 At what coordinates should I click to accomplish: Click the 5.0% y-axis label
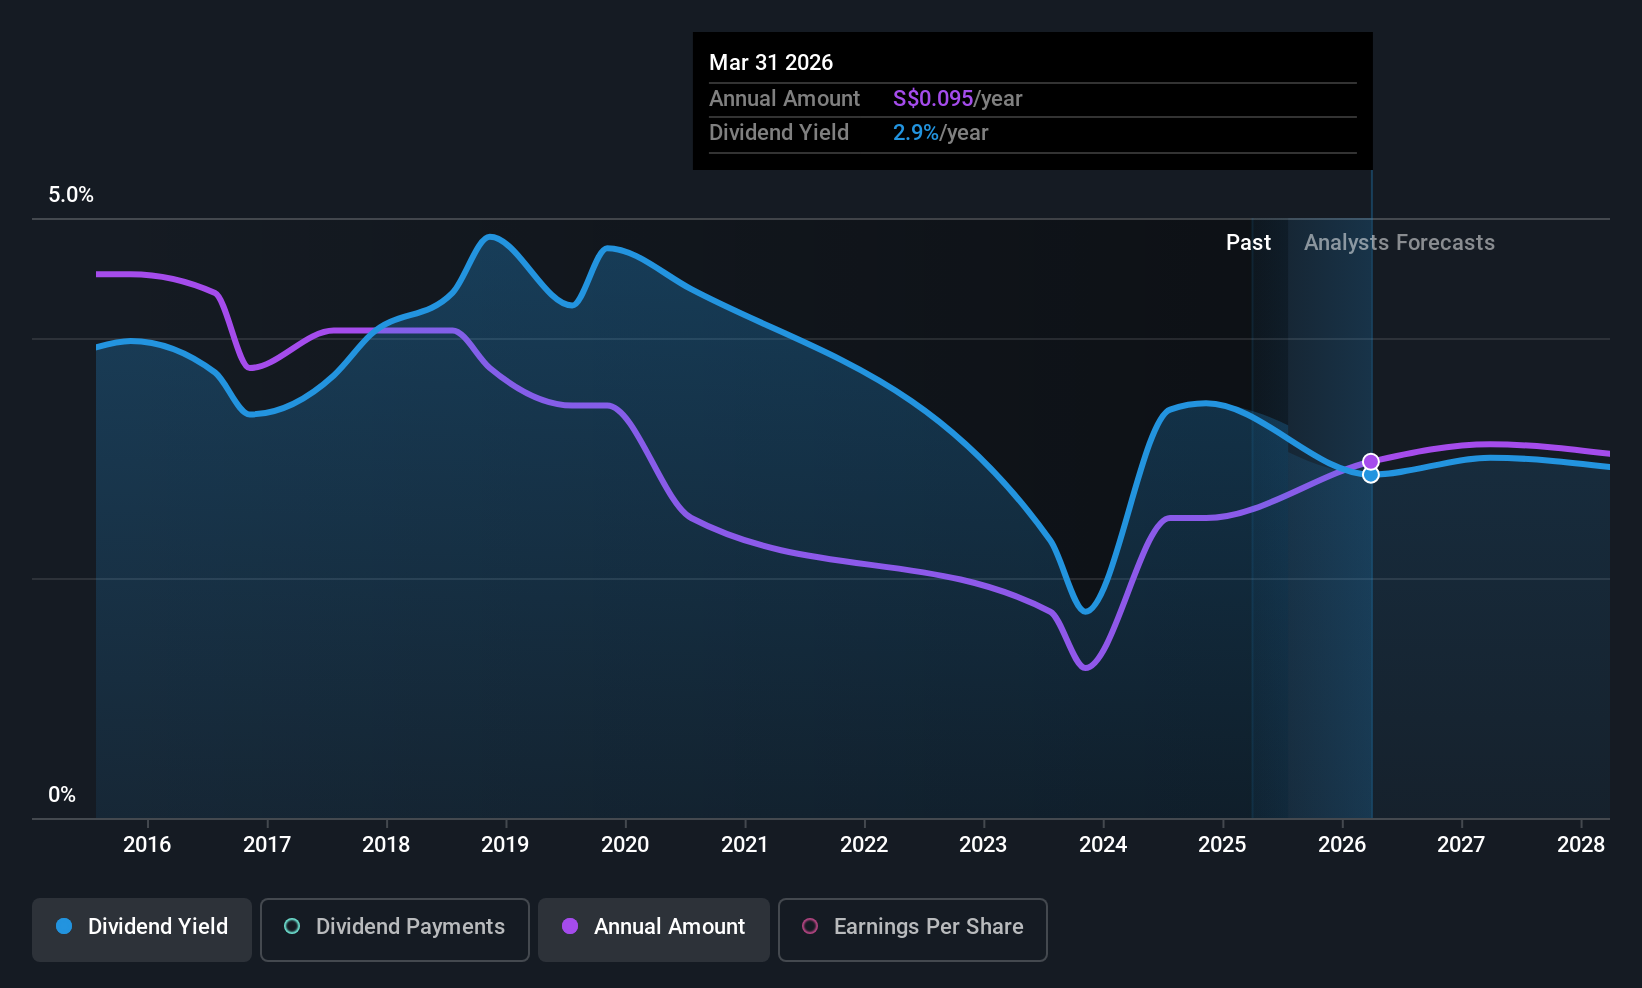(x=71, y=195)
